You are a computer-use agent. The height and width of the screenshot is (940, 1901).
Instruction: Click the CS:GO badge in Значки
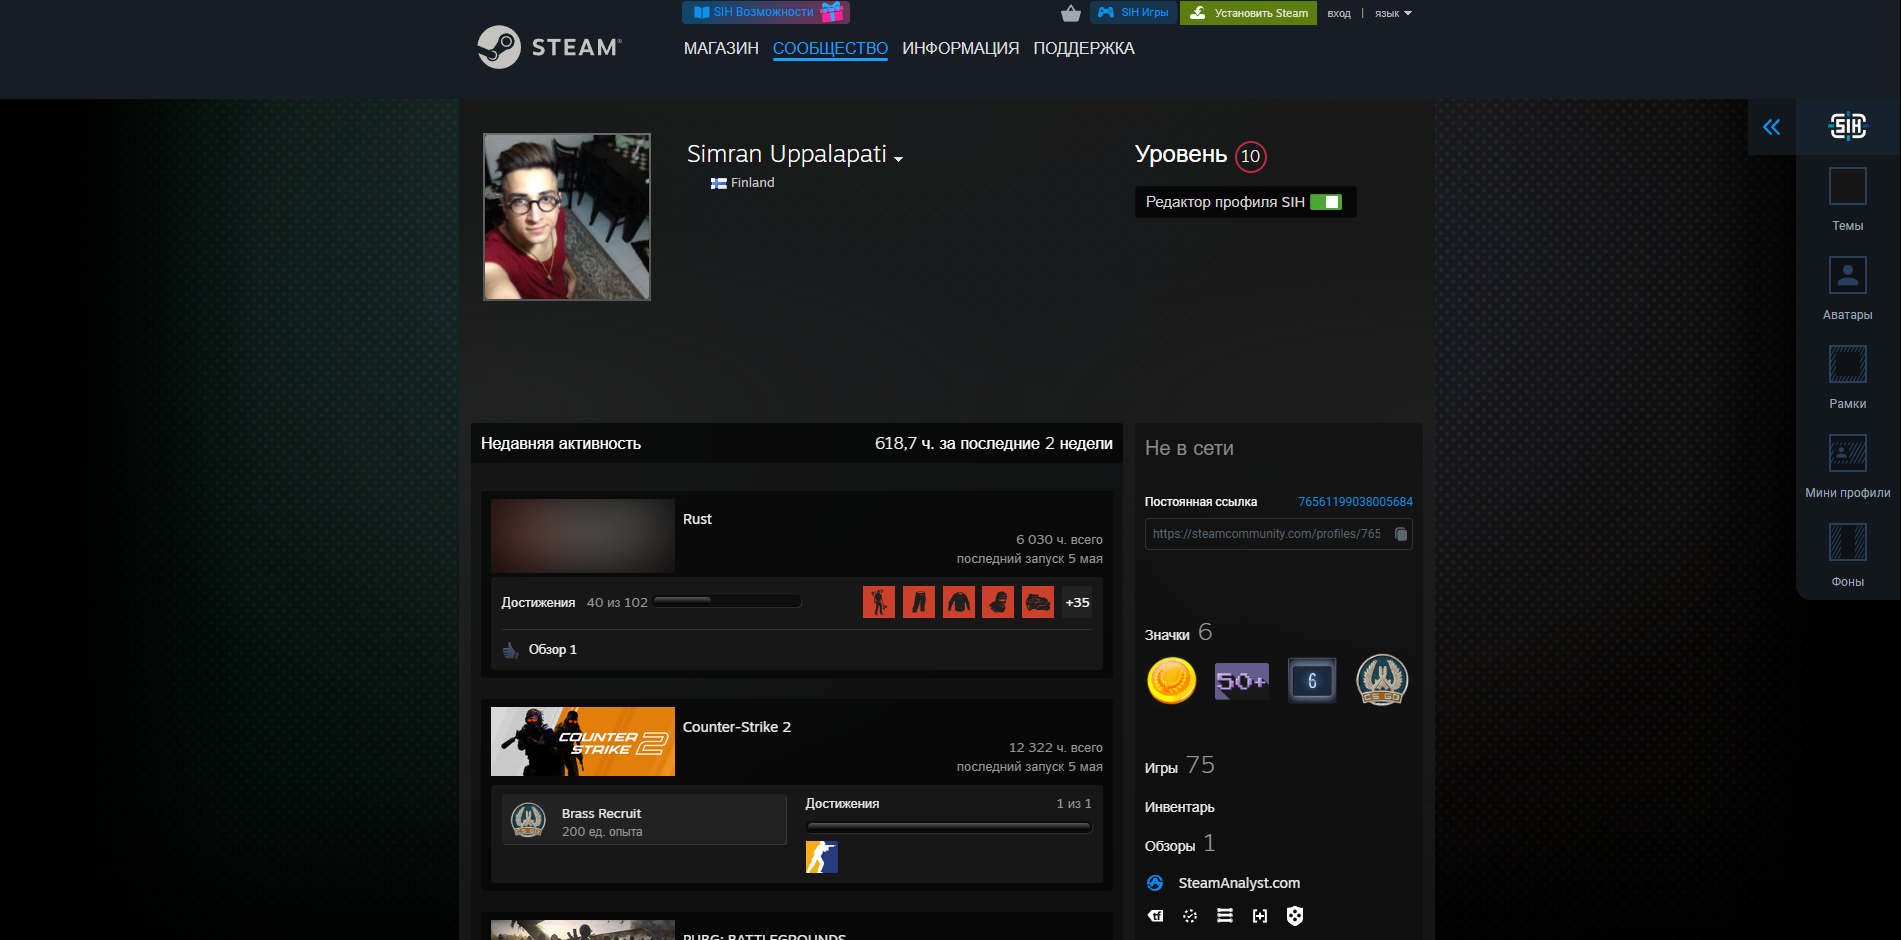tap(1382, 681)
